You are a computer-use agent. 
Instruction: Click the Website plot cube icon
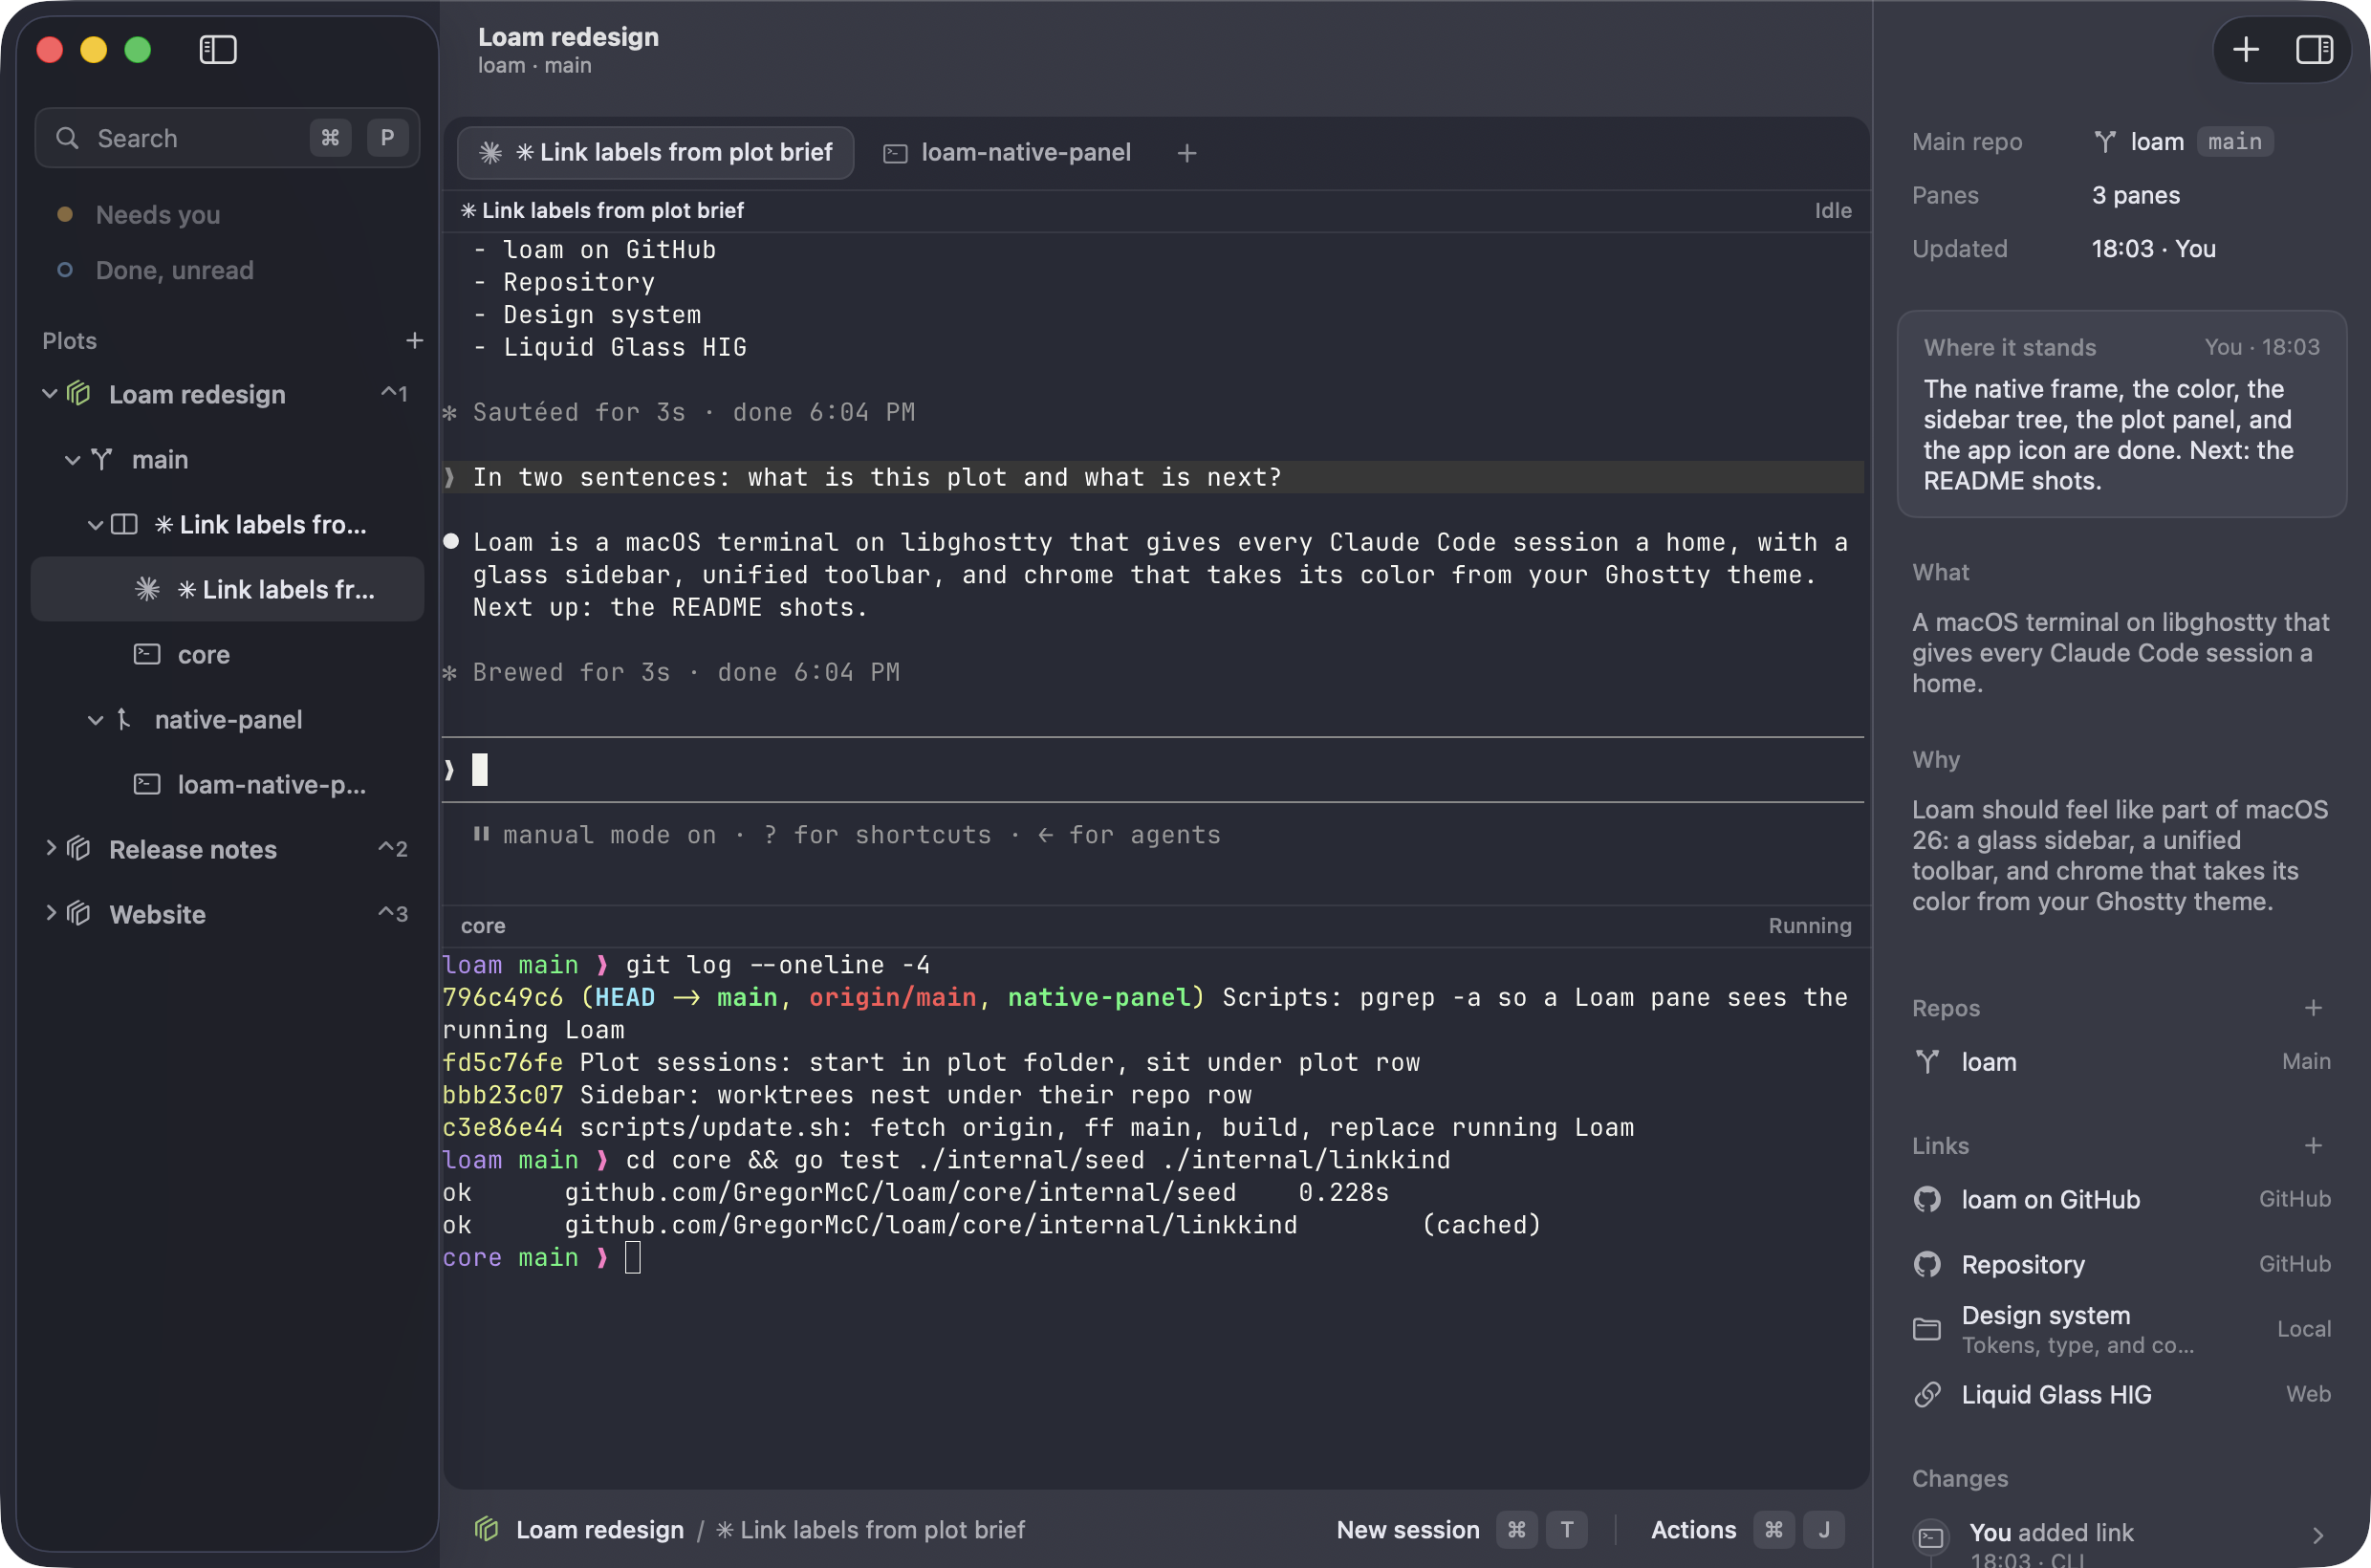coord(79,914)
